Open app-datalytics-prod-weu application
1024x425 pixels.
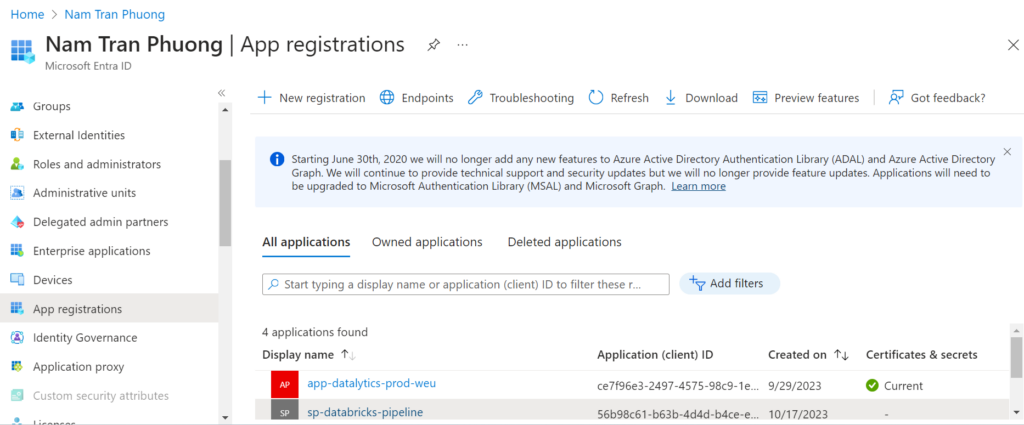click(x=371, y=383)
